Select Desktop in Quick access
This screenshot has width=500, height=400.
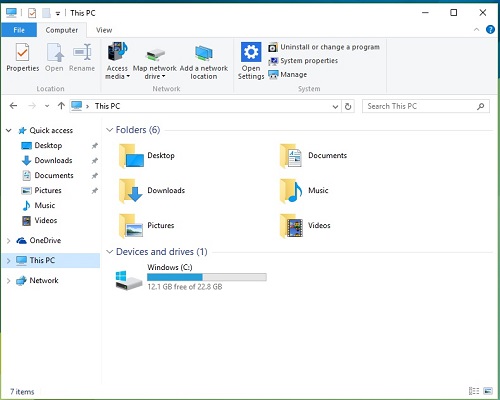[x=48, y=145]
